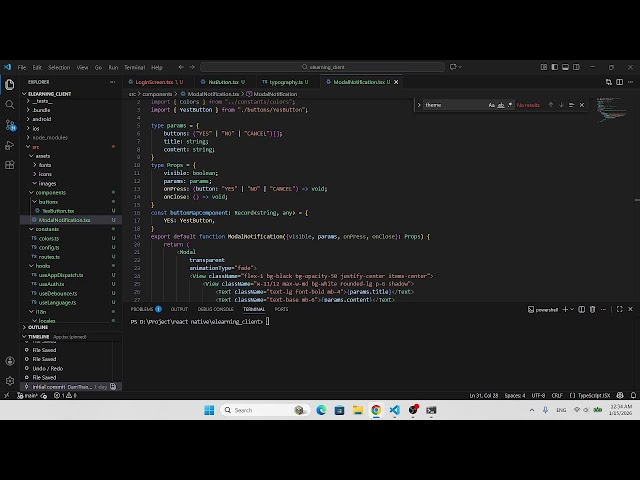Open the Extensions view
The image size is (640, 480).
click(x=10, y=165)
